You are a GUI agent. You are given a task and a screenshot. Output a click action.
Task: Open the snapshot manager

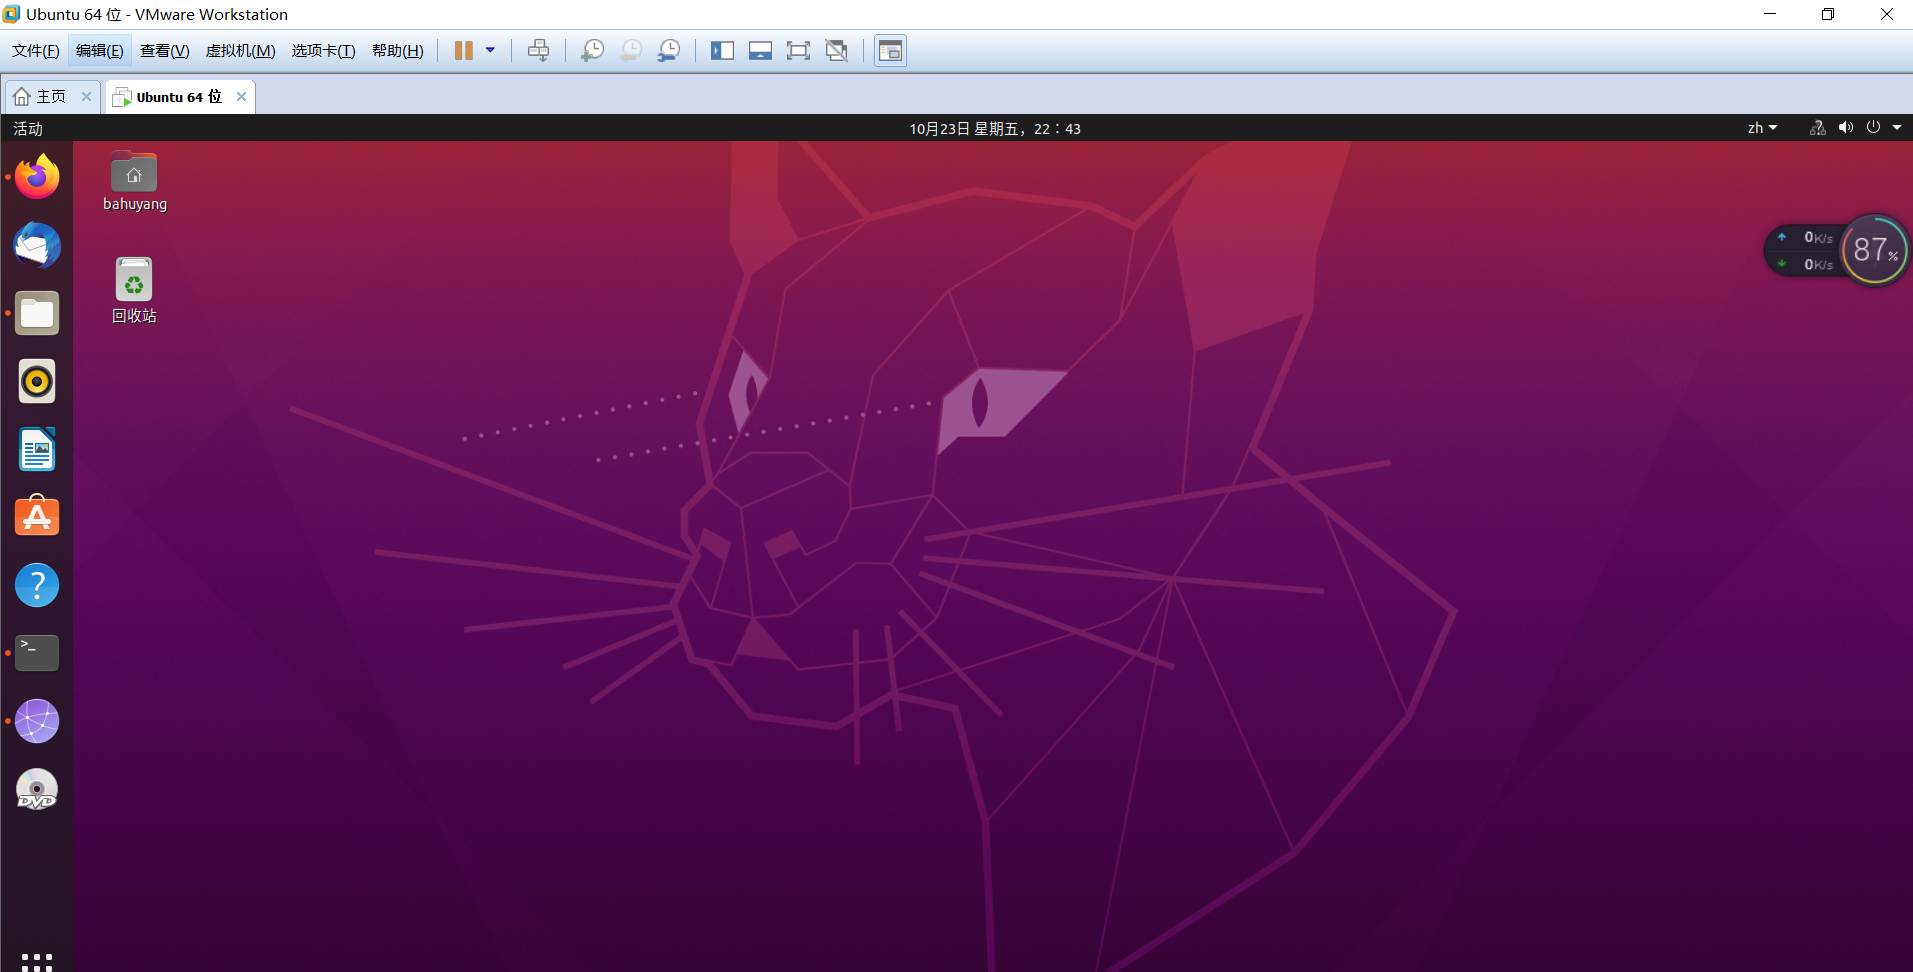[669, 51]
